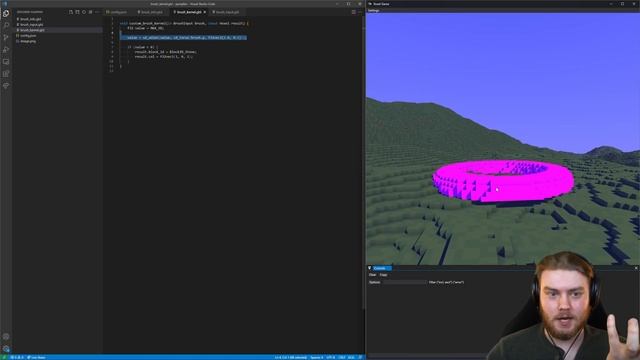Open editor More Actions ellipsis
This screenshot has height=360, width=640.
[x=360, y=12]
